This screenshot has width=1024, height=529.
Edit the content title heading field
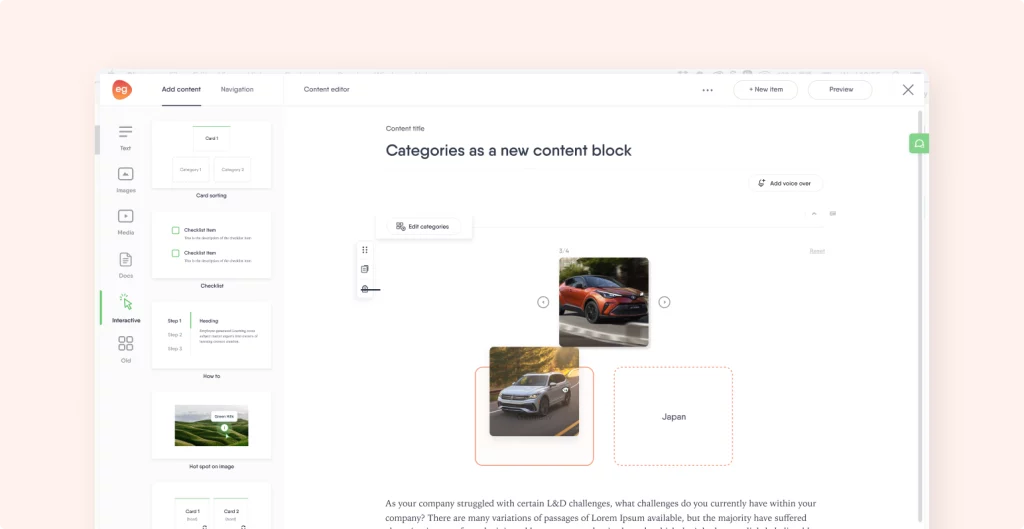pyautogui.click(x=509, y=150)
